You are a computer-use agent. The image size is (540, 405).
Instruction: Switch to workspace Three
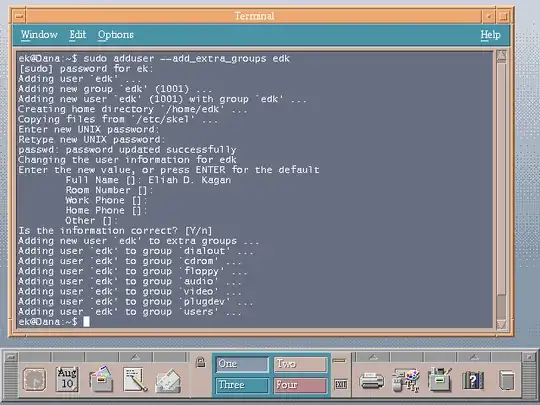242,385
